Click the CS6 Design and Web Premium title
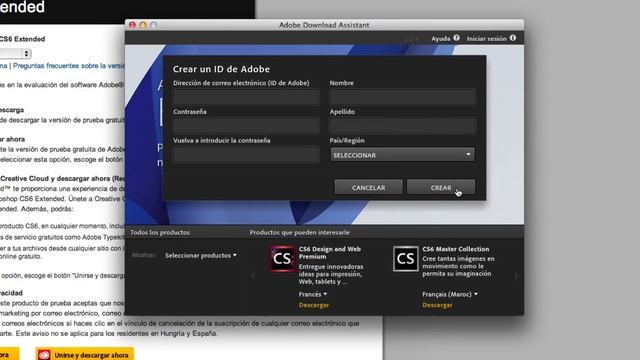Screen dimensions: 640x360 click(x=329, y=253)
